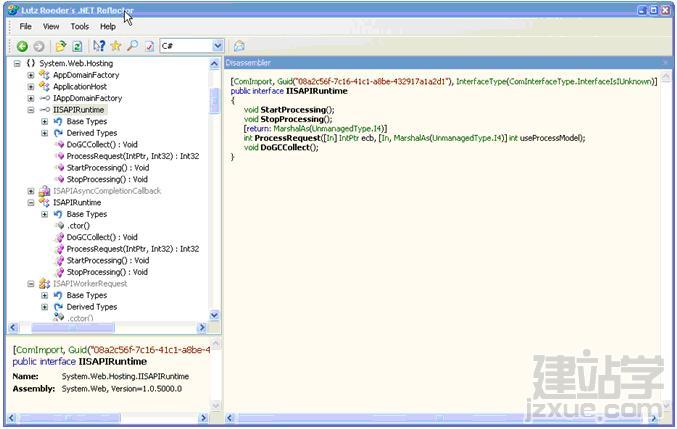
Task: Select the ApplicationHost class
Action: point(80,87)
